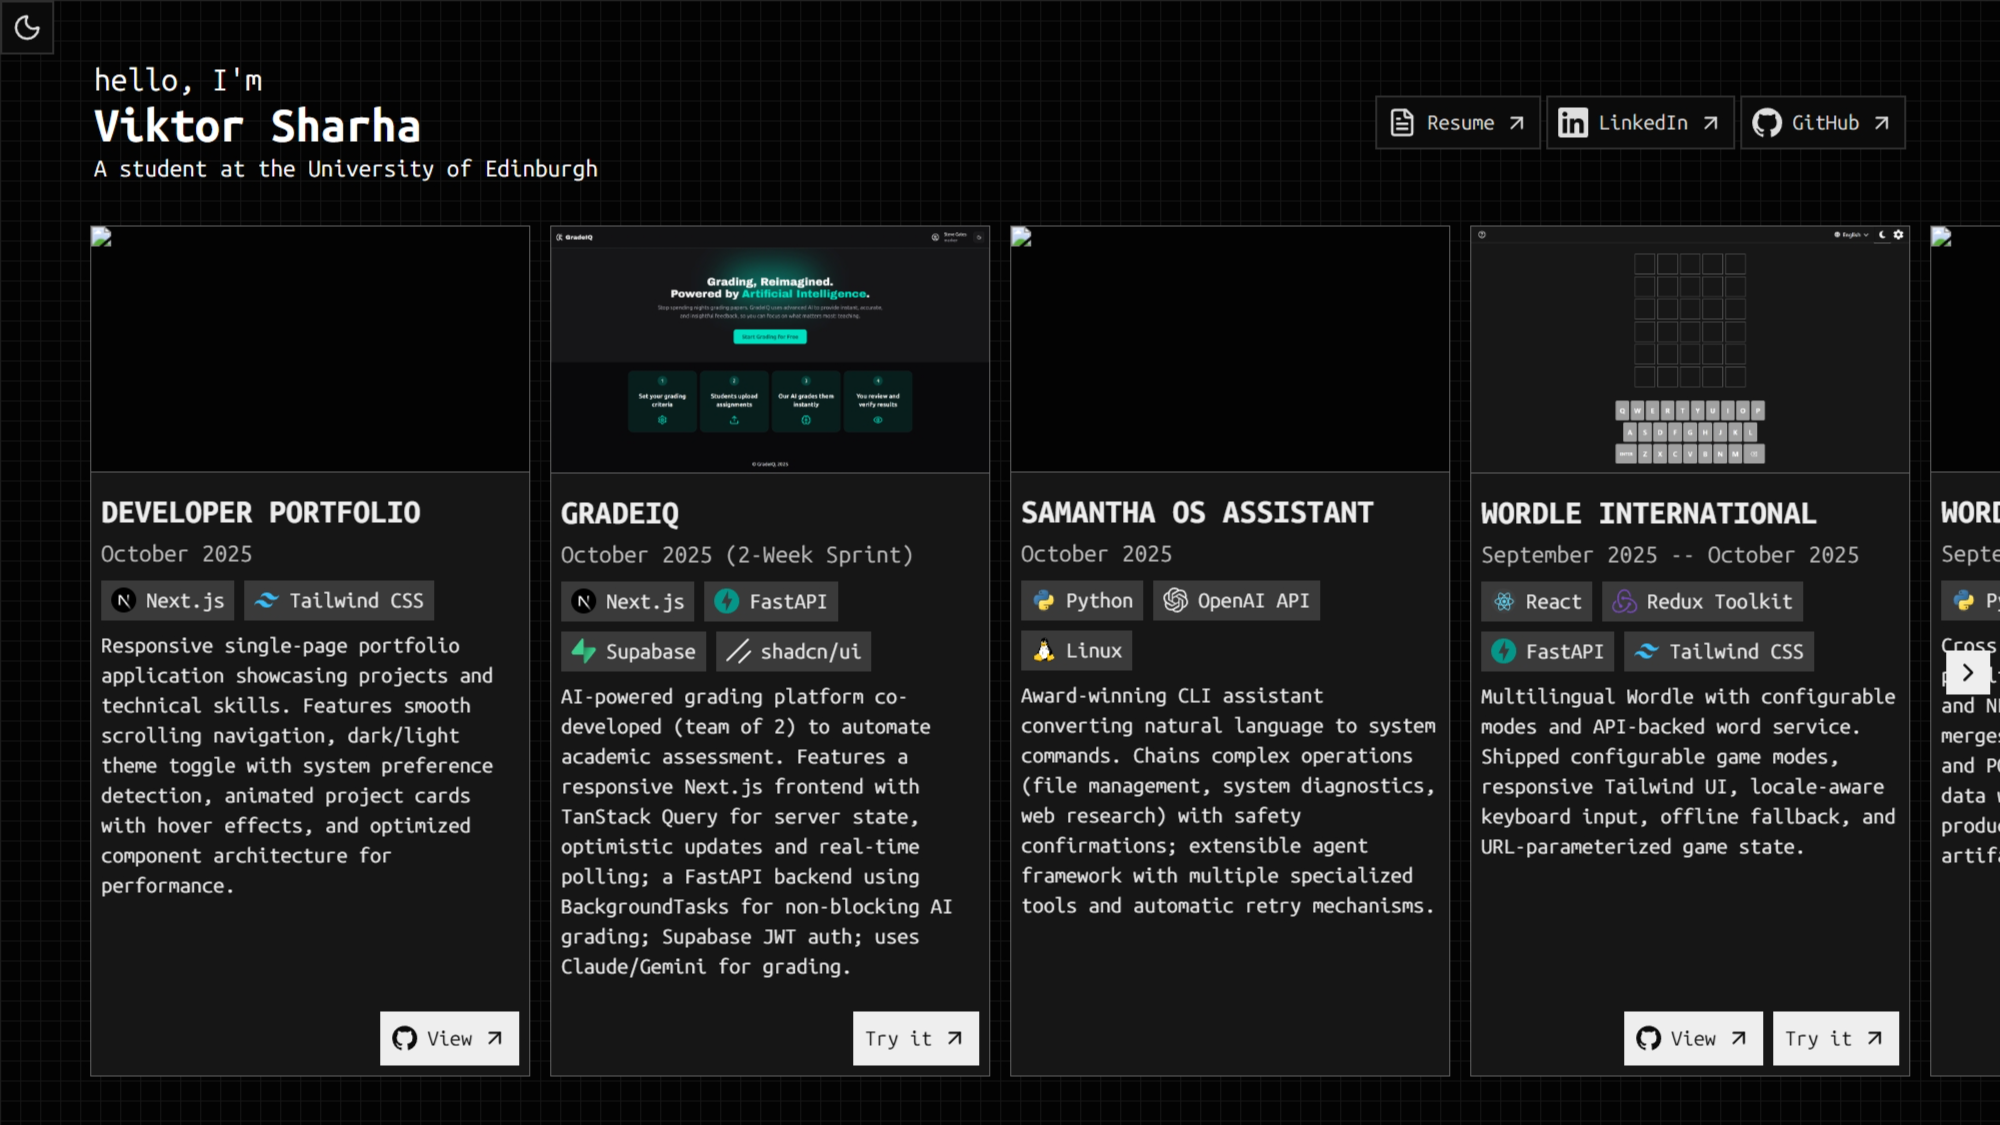Viewport: 2000px width, 1125px height.
Task: Select the Linux penguin icon badge
Action: 1042,650
